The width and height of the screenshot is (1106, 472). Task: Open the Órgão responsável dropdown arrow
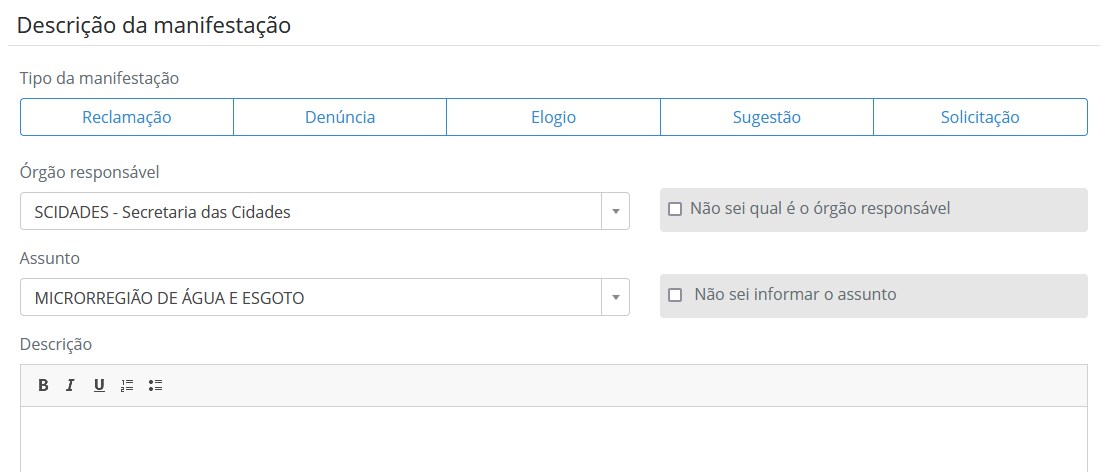(x=615, y=211)
